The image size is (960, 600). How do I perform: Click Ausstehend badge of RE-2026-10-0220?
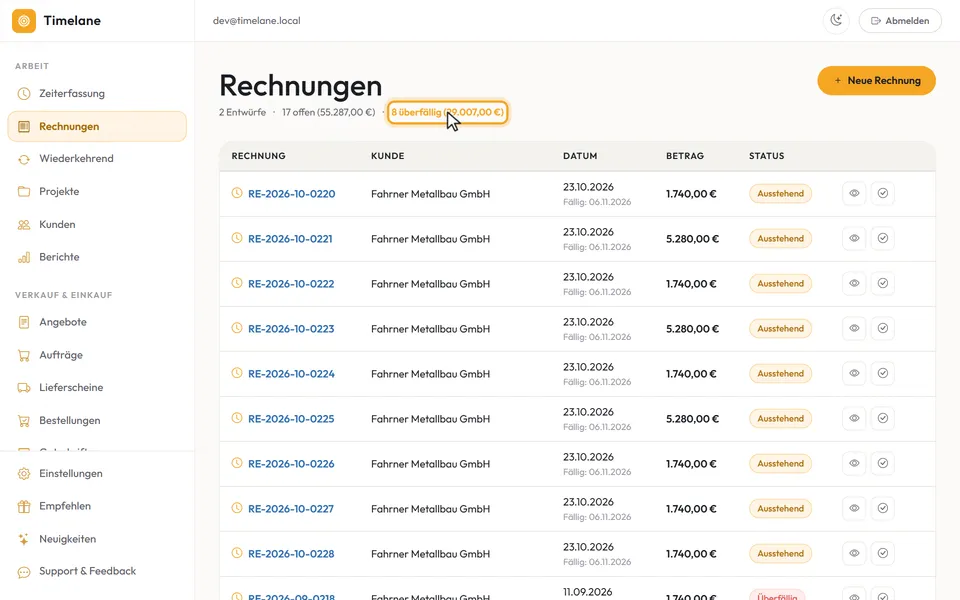[781, 193]
